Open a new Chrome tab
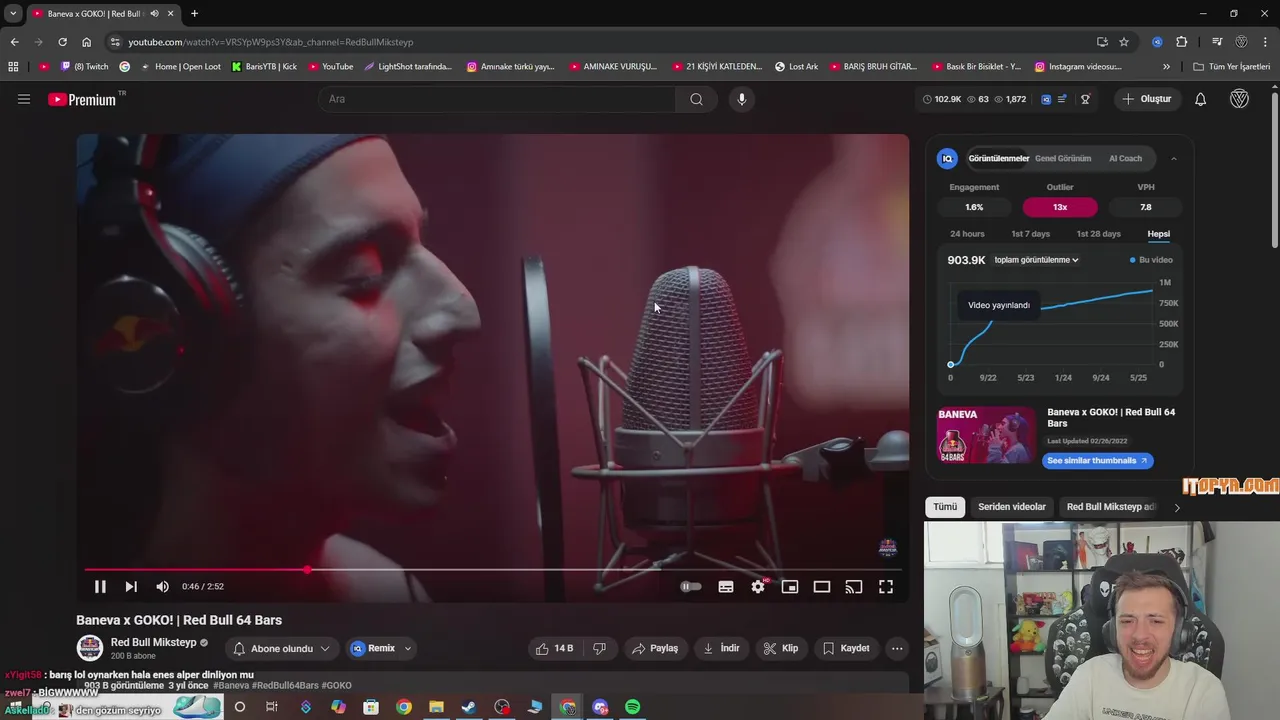Viewport: 1280px width, 720px height. coord(194,14)
